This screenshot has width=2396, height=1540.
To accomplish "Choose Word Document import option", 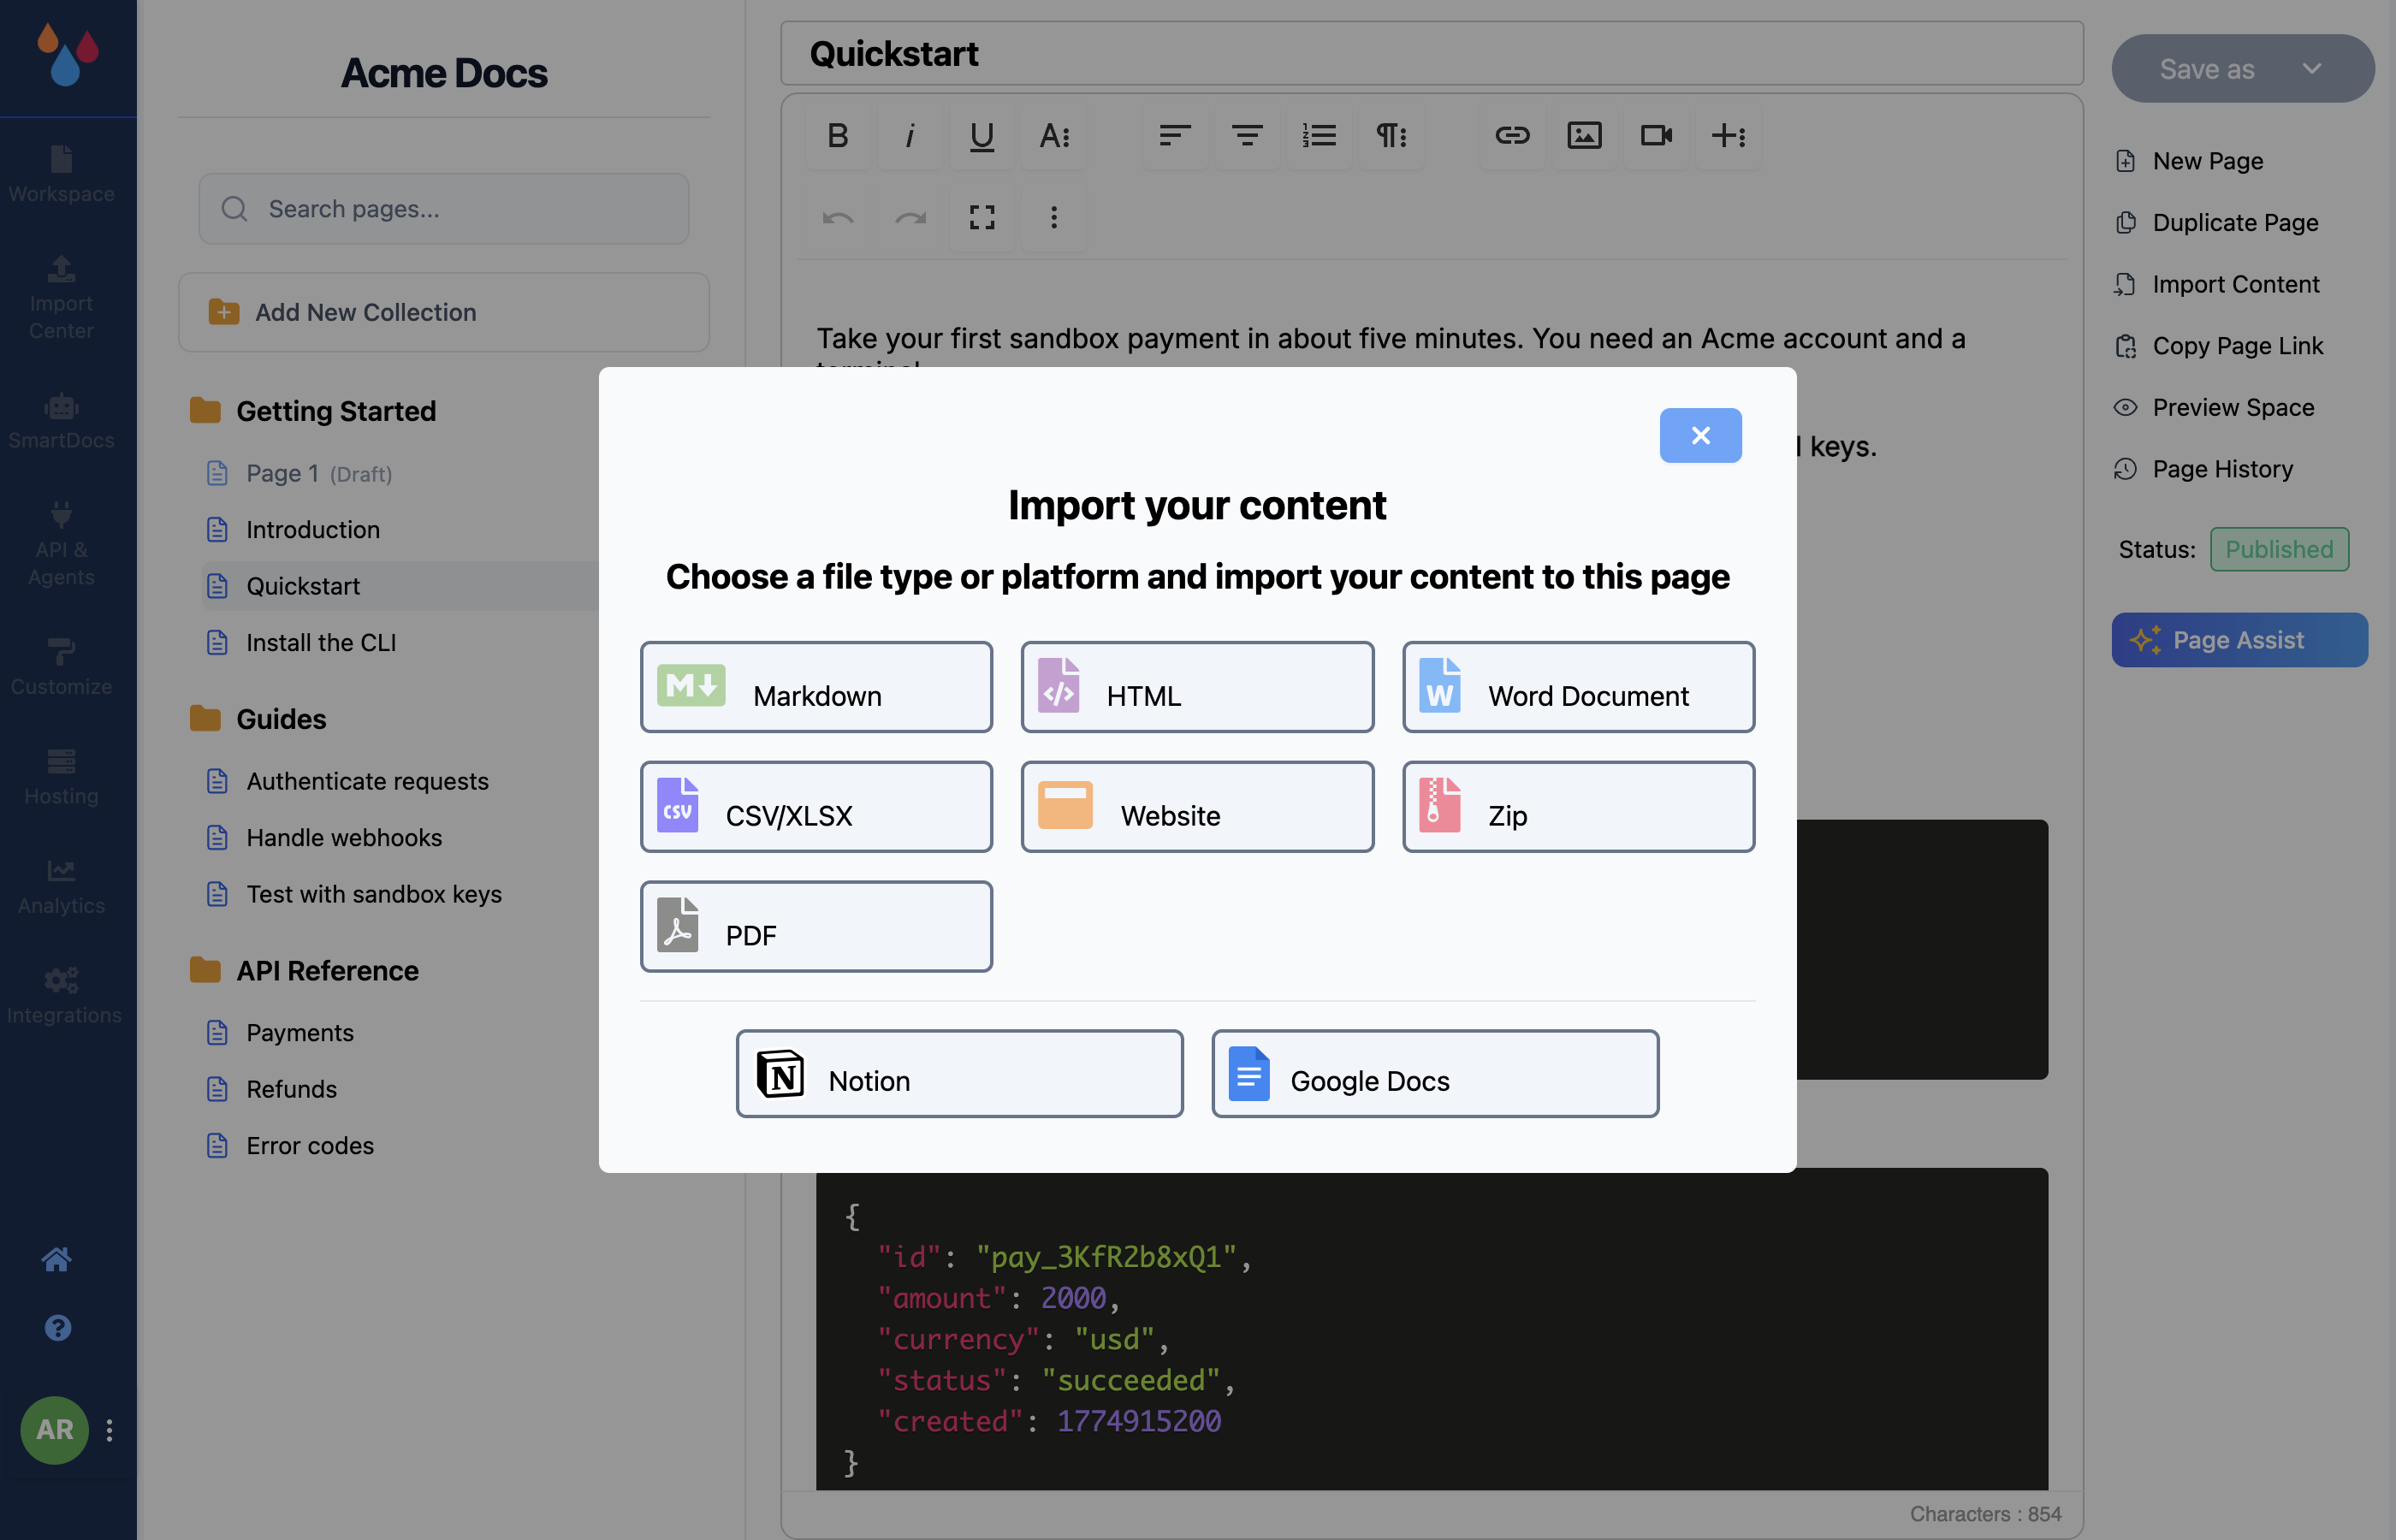I will click(1578, 687).
